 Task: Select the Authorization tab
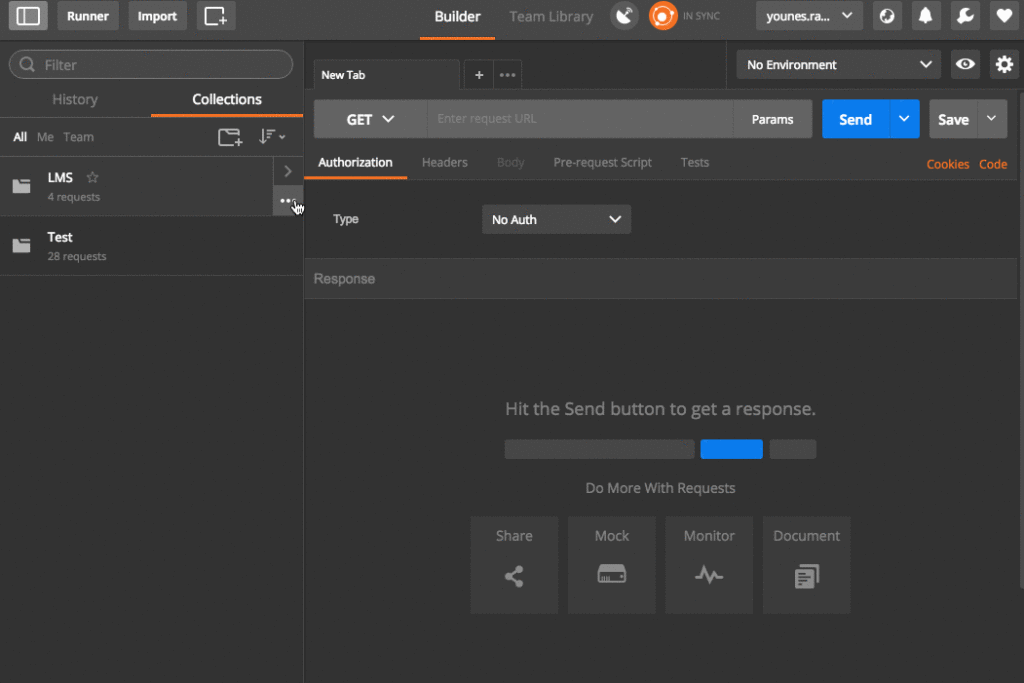tap(355, 163)
